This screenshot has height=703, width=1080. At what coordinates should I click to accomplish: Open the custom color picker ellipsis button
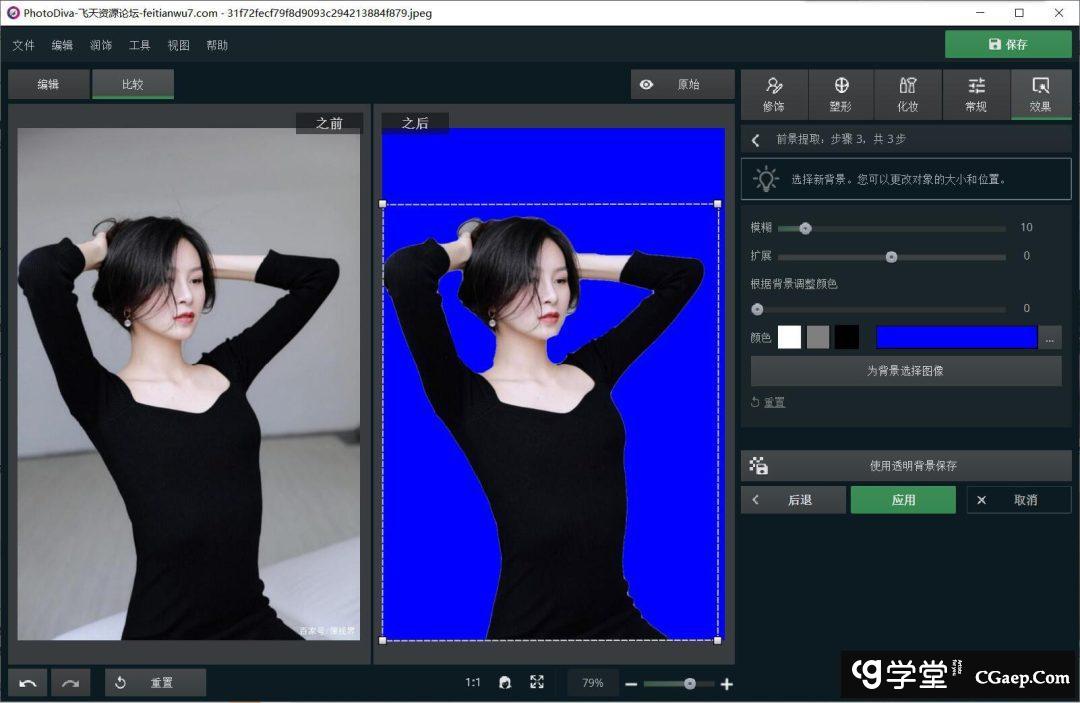(x=1050, y=338)
